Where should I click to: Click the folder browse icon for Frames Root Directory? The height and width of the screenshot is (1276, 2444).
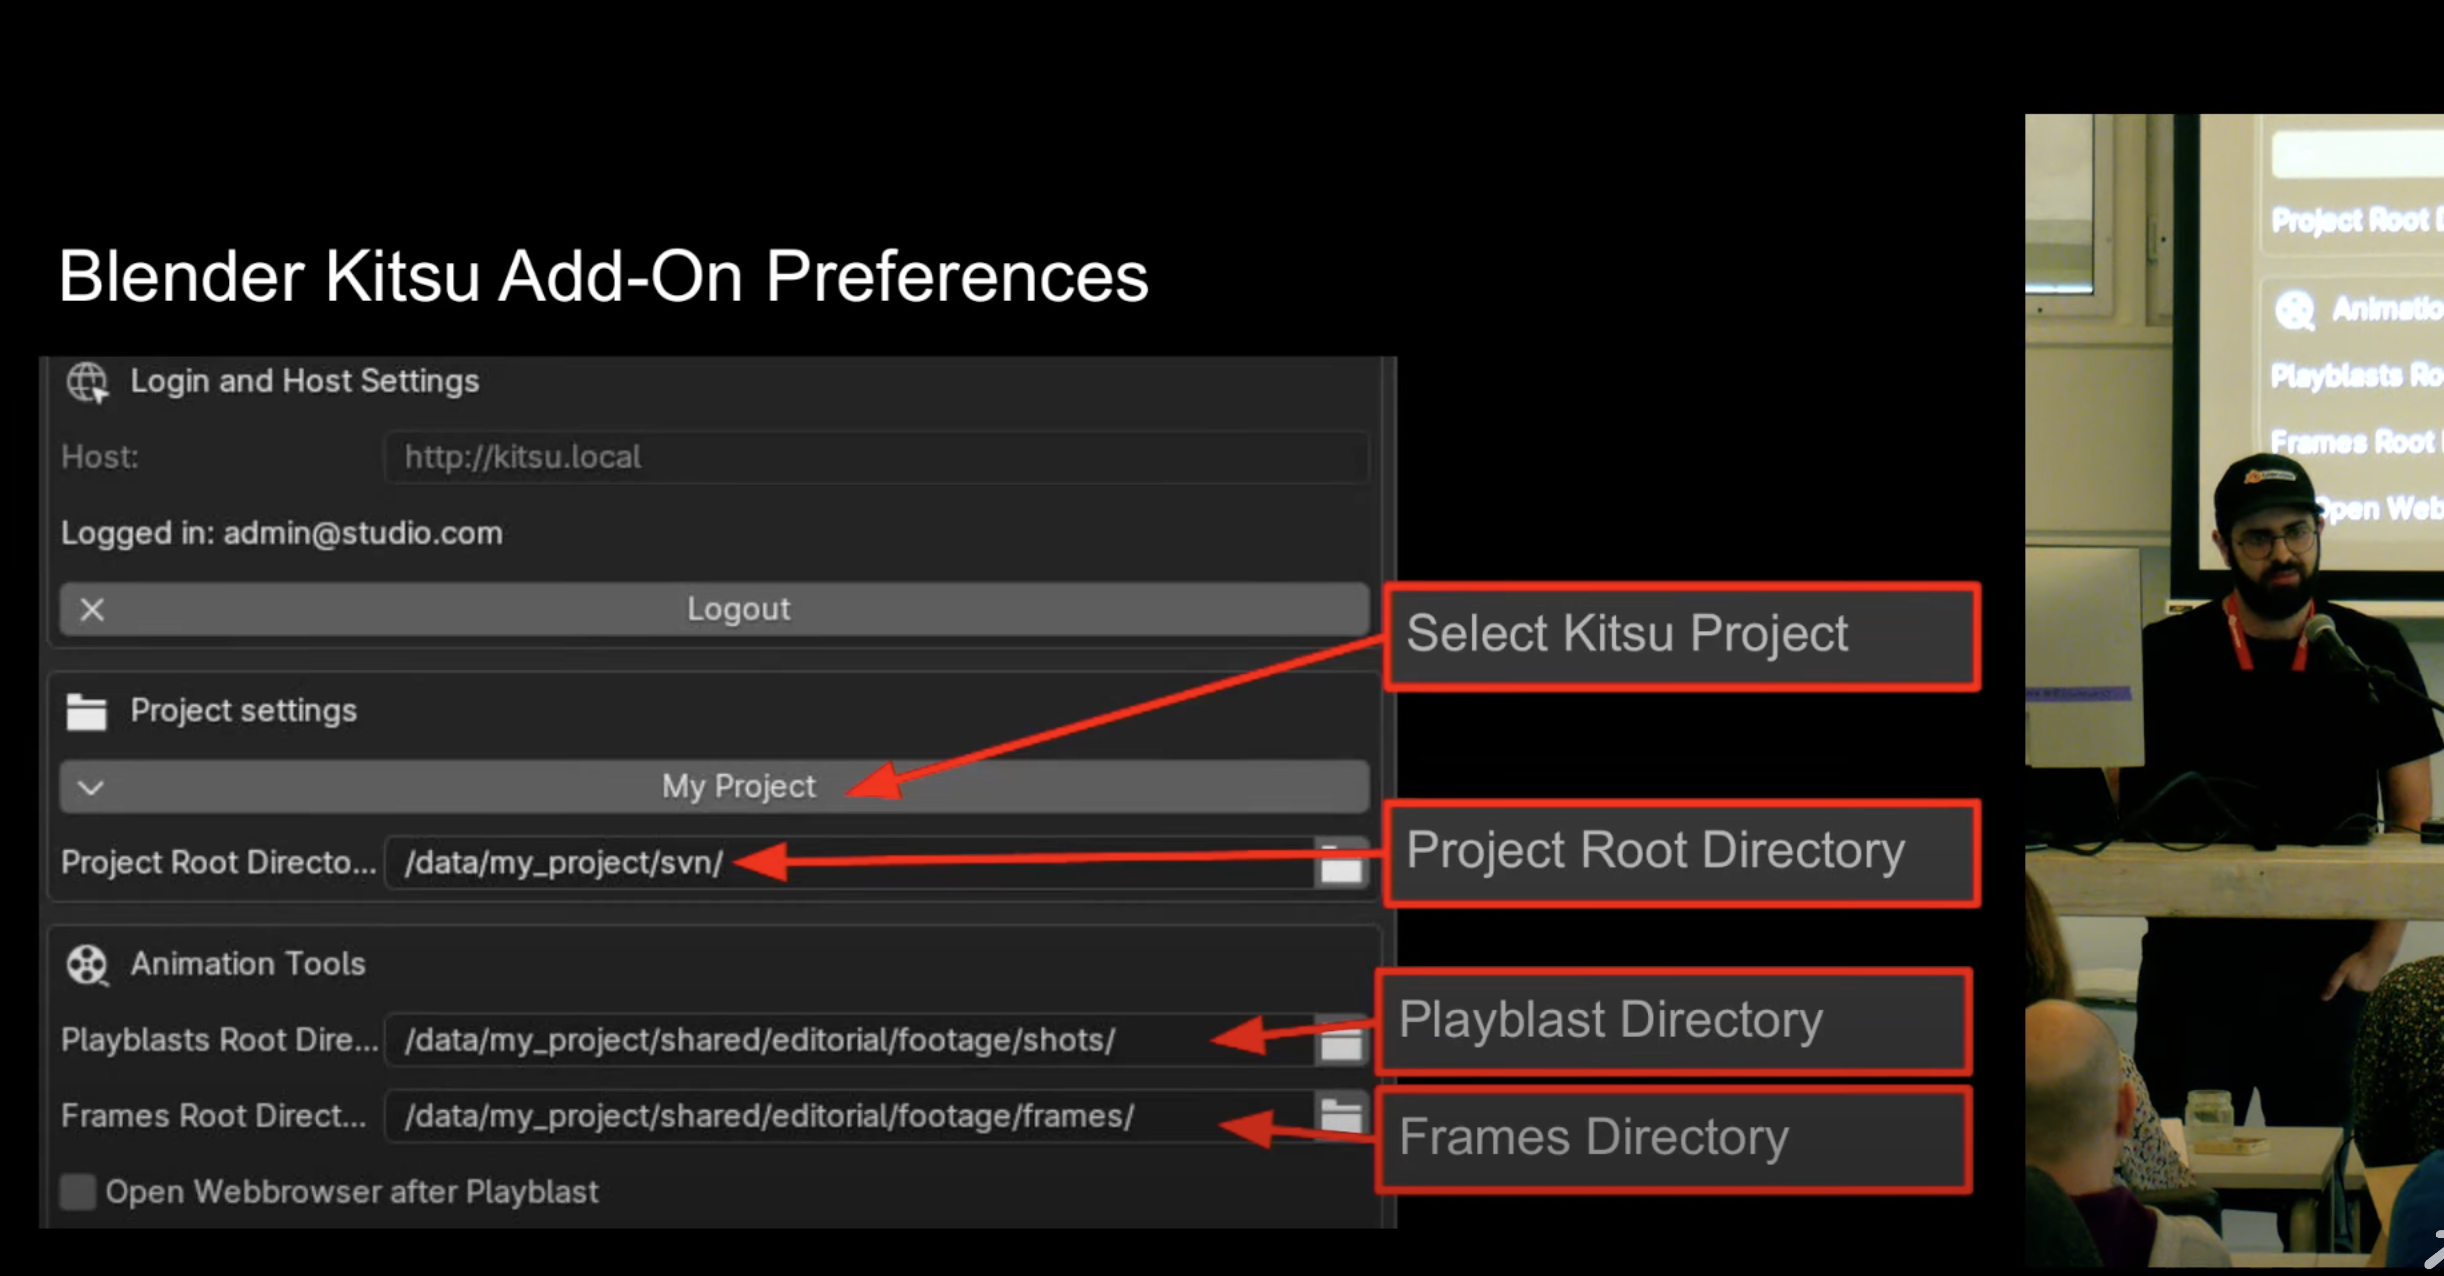tap(1338, 1114)
